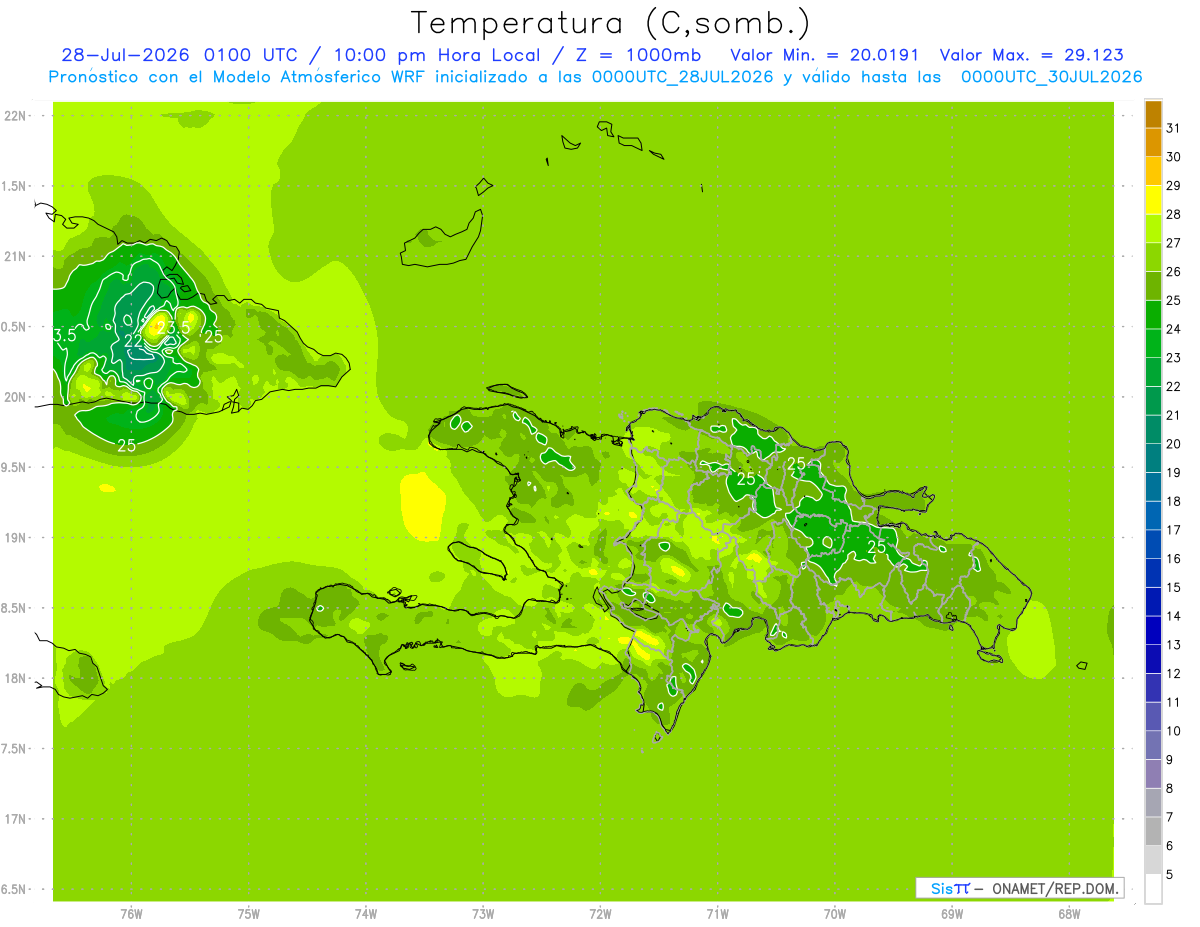
Task: Click the 18N latitude axis label
Action: (14, 678)
